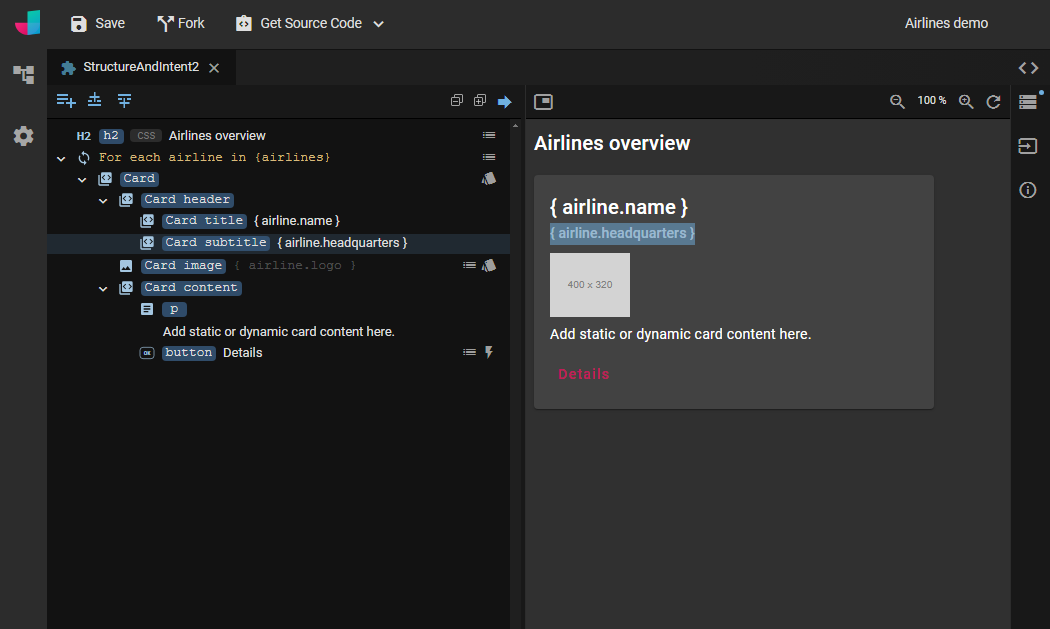Open the data/properties panel icon on right
This screenshot has width=1050, height=629.
[x=1028, y=102]
